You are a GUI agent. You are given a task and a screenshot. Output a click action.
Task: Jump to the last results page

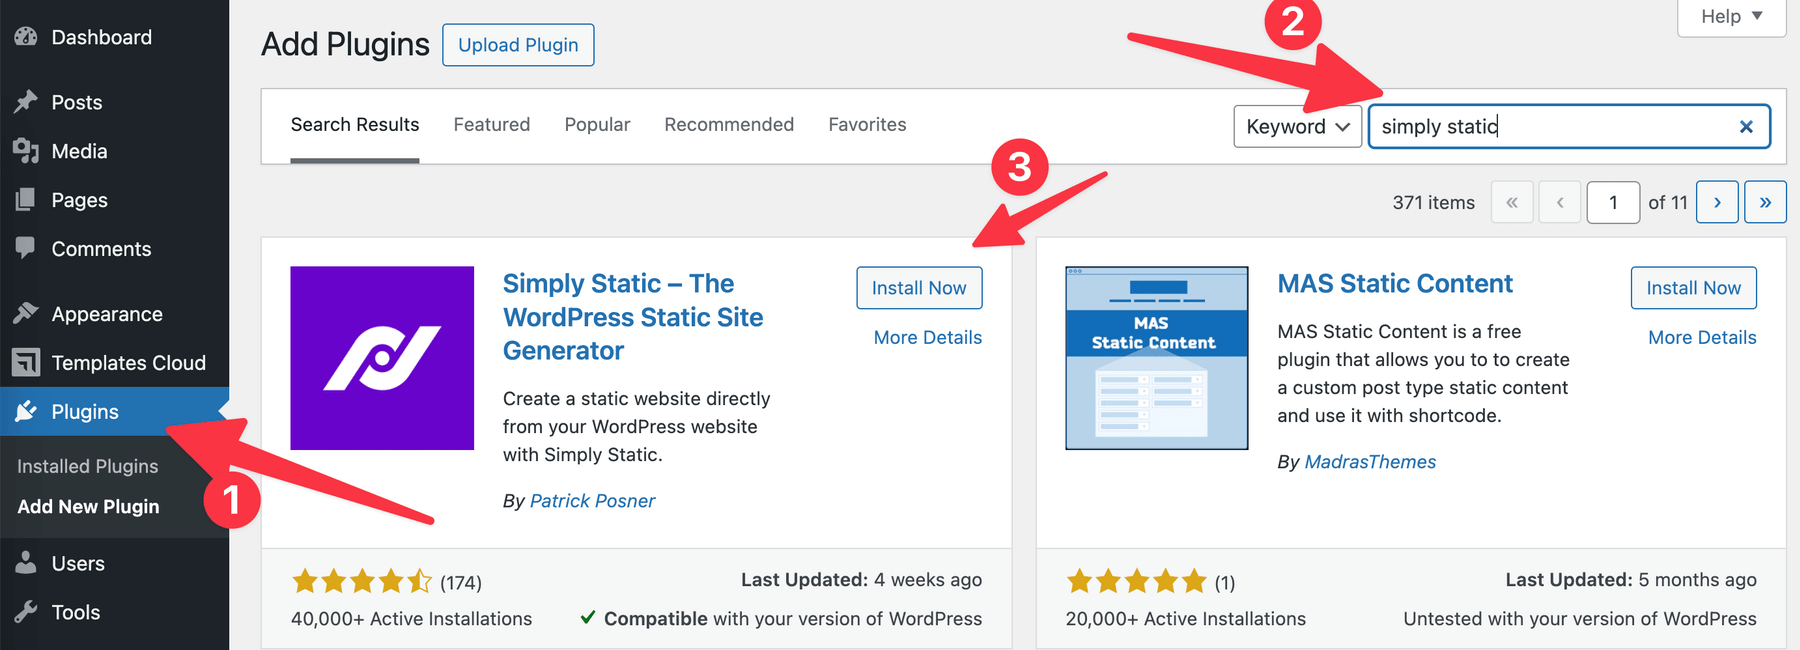point(1765,202)
